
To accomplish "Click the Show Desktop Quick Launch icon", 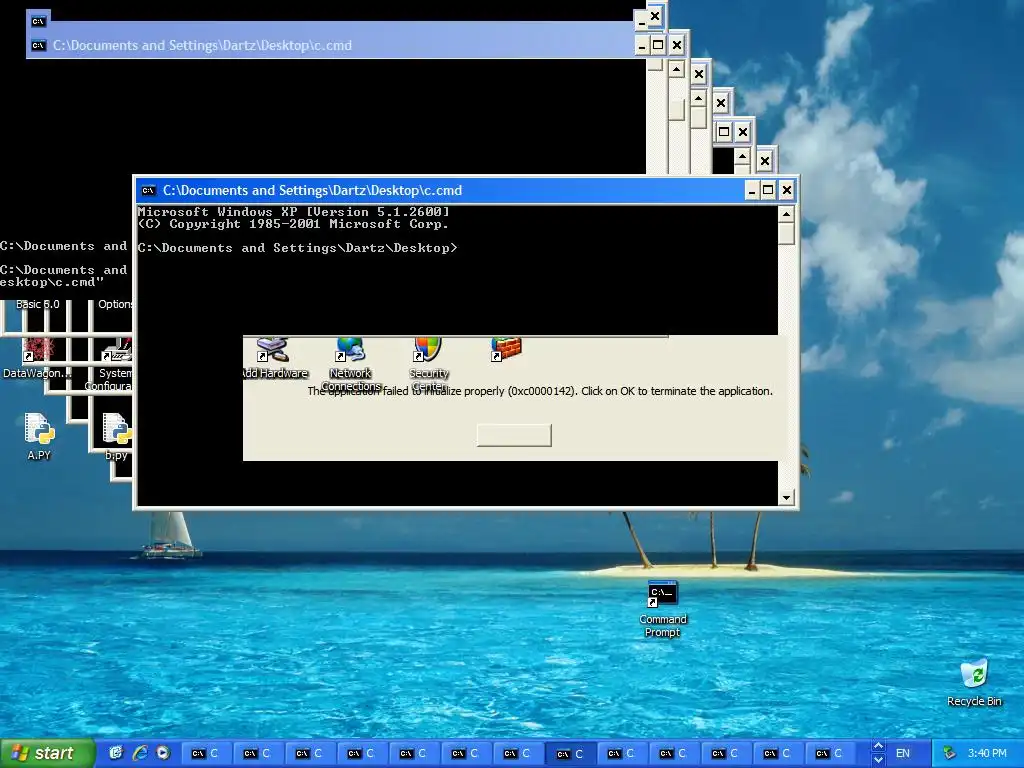I will (116, 753).
